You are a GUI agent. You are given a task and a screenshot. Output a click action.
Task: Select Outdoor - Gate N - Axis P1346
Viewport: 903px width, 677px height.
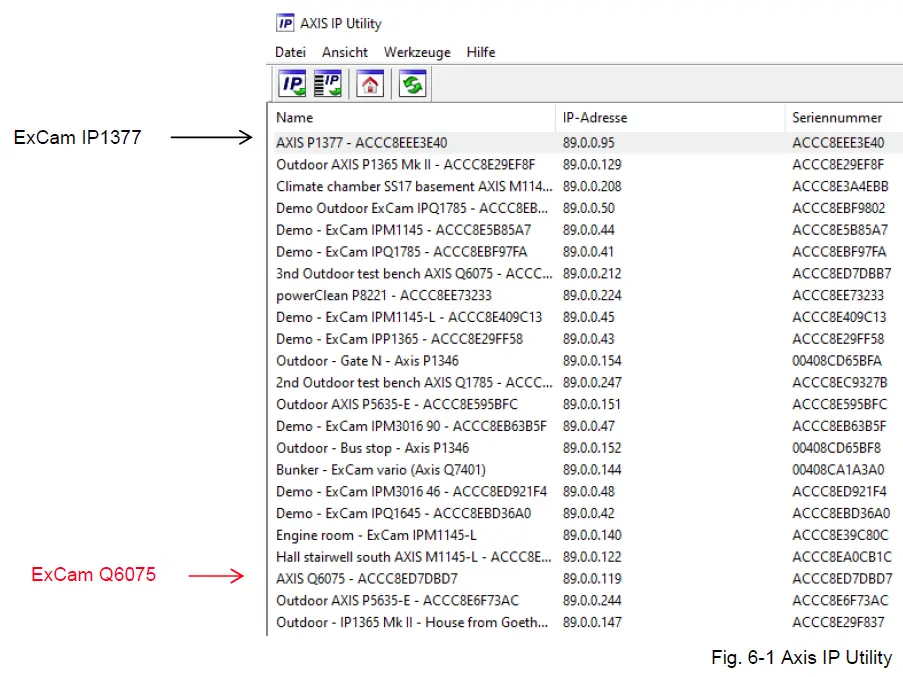586,361
